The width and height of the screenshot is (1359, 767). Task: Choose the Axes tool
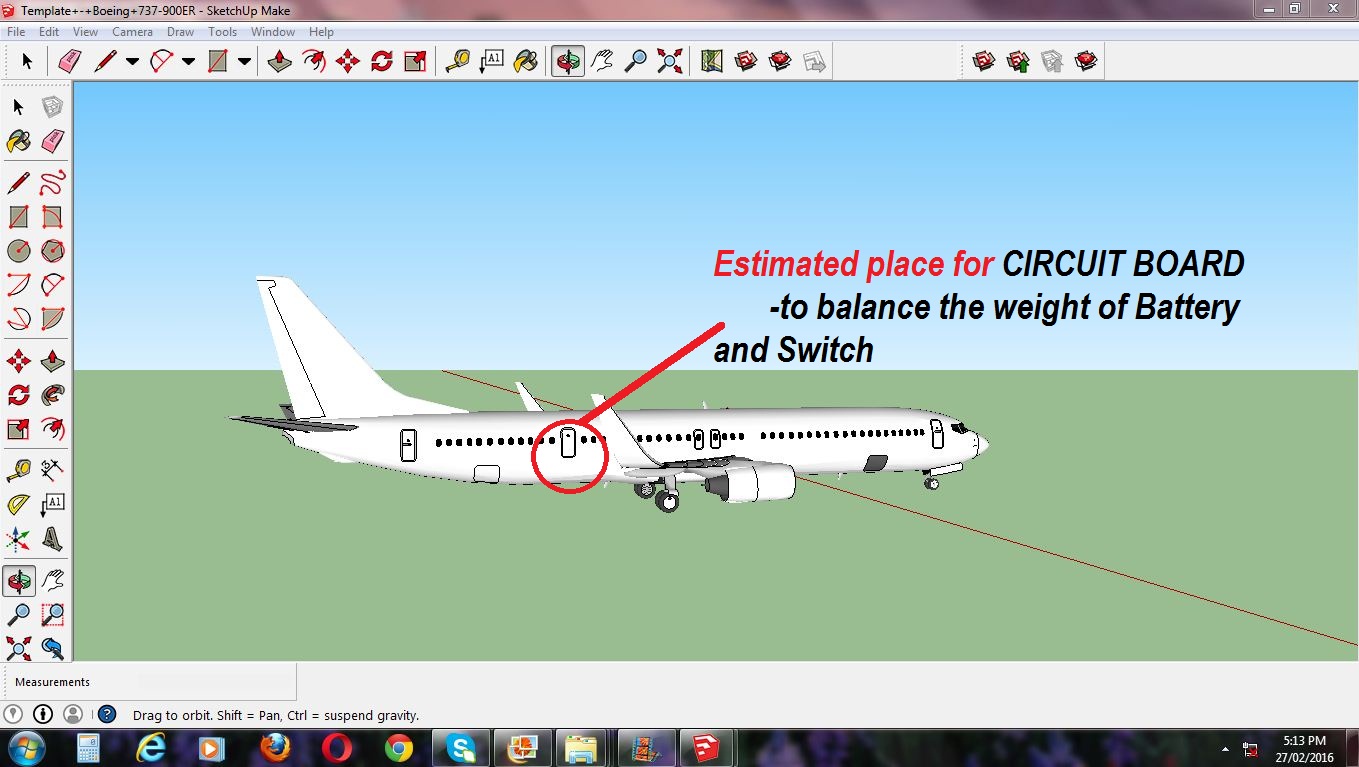[18, 540]
